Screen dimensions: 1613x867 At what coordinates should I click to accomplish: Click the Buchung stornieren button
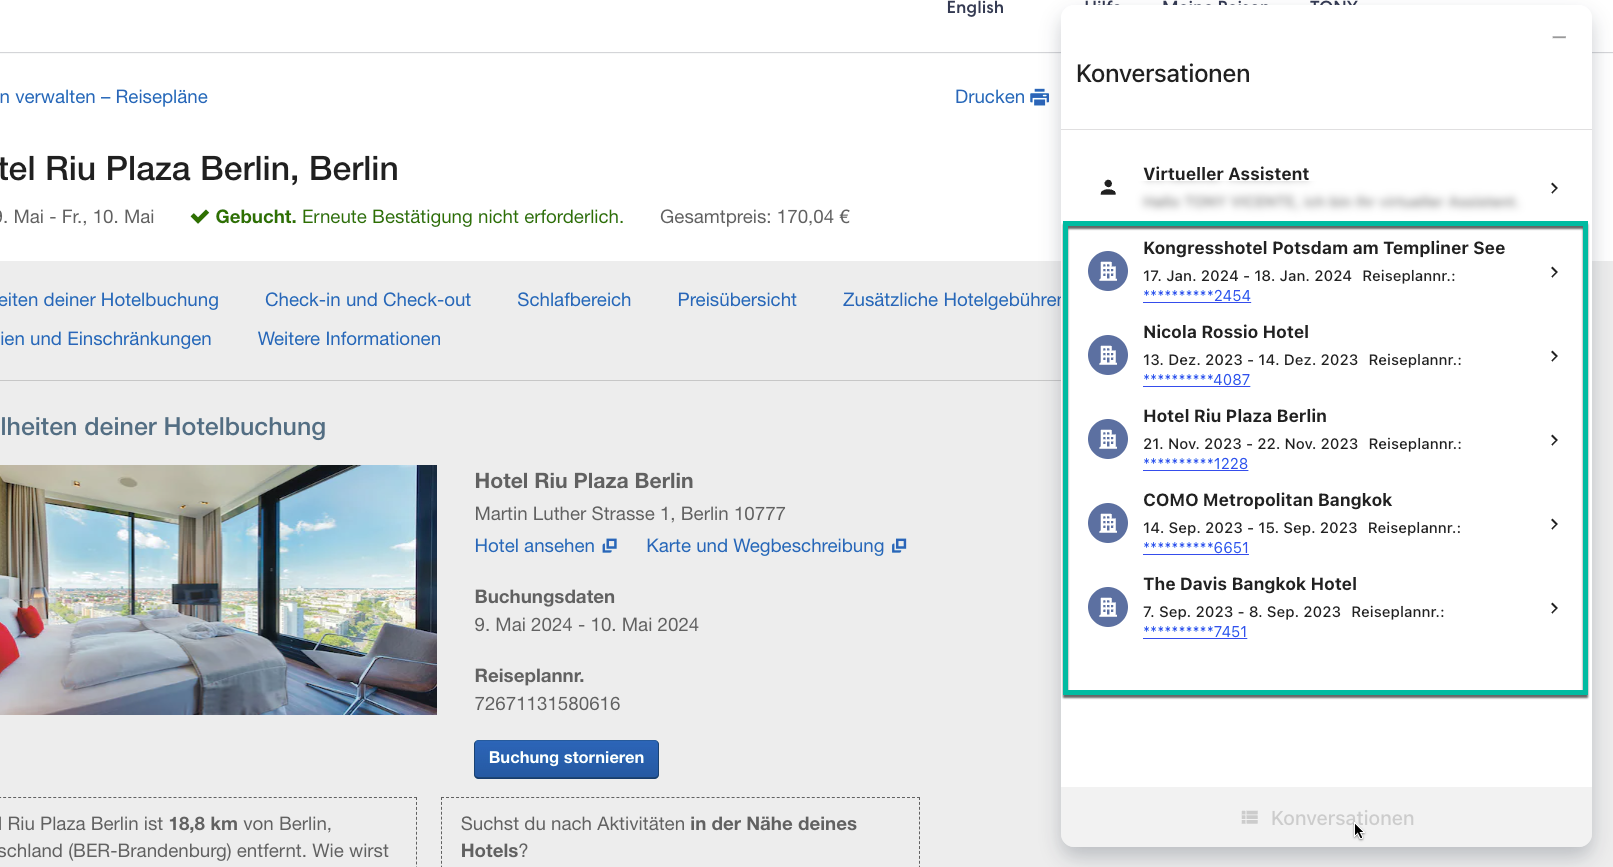pyautogui.click(x=566, y=759)
